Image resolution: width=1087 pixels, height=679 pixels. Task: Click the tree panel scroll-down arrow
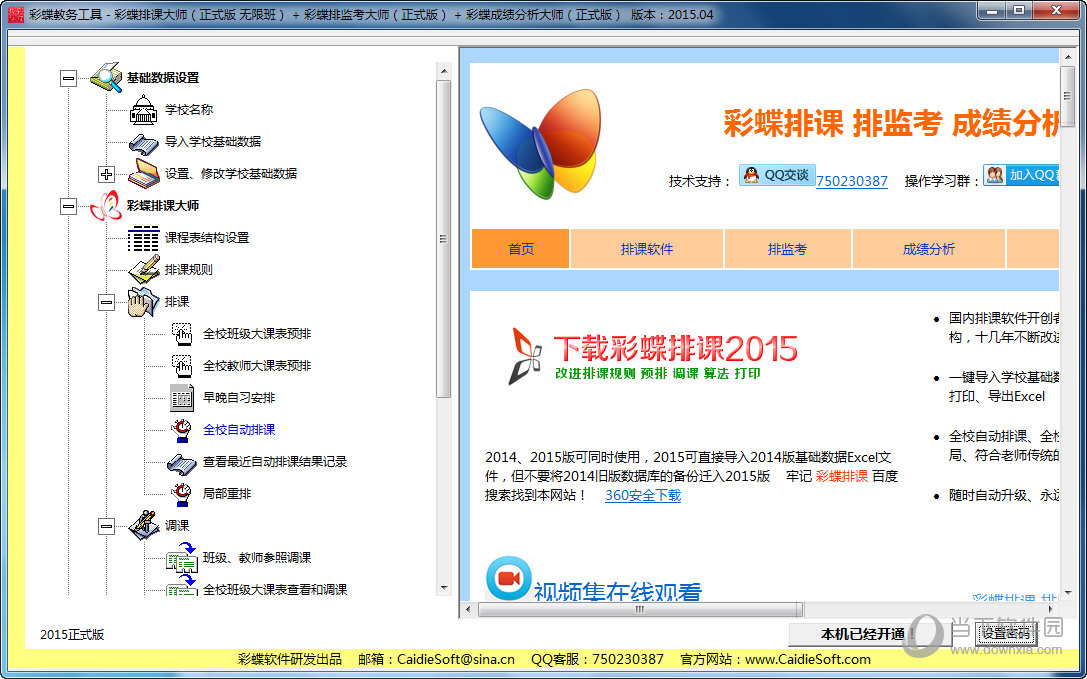coord(444,588)
